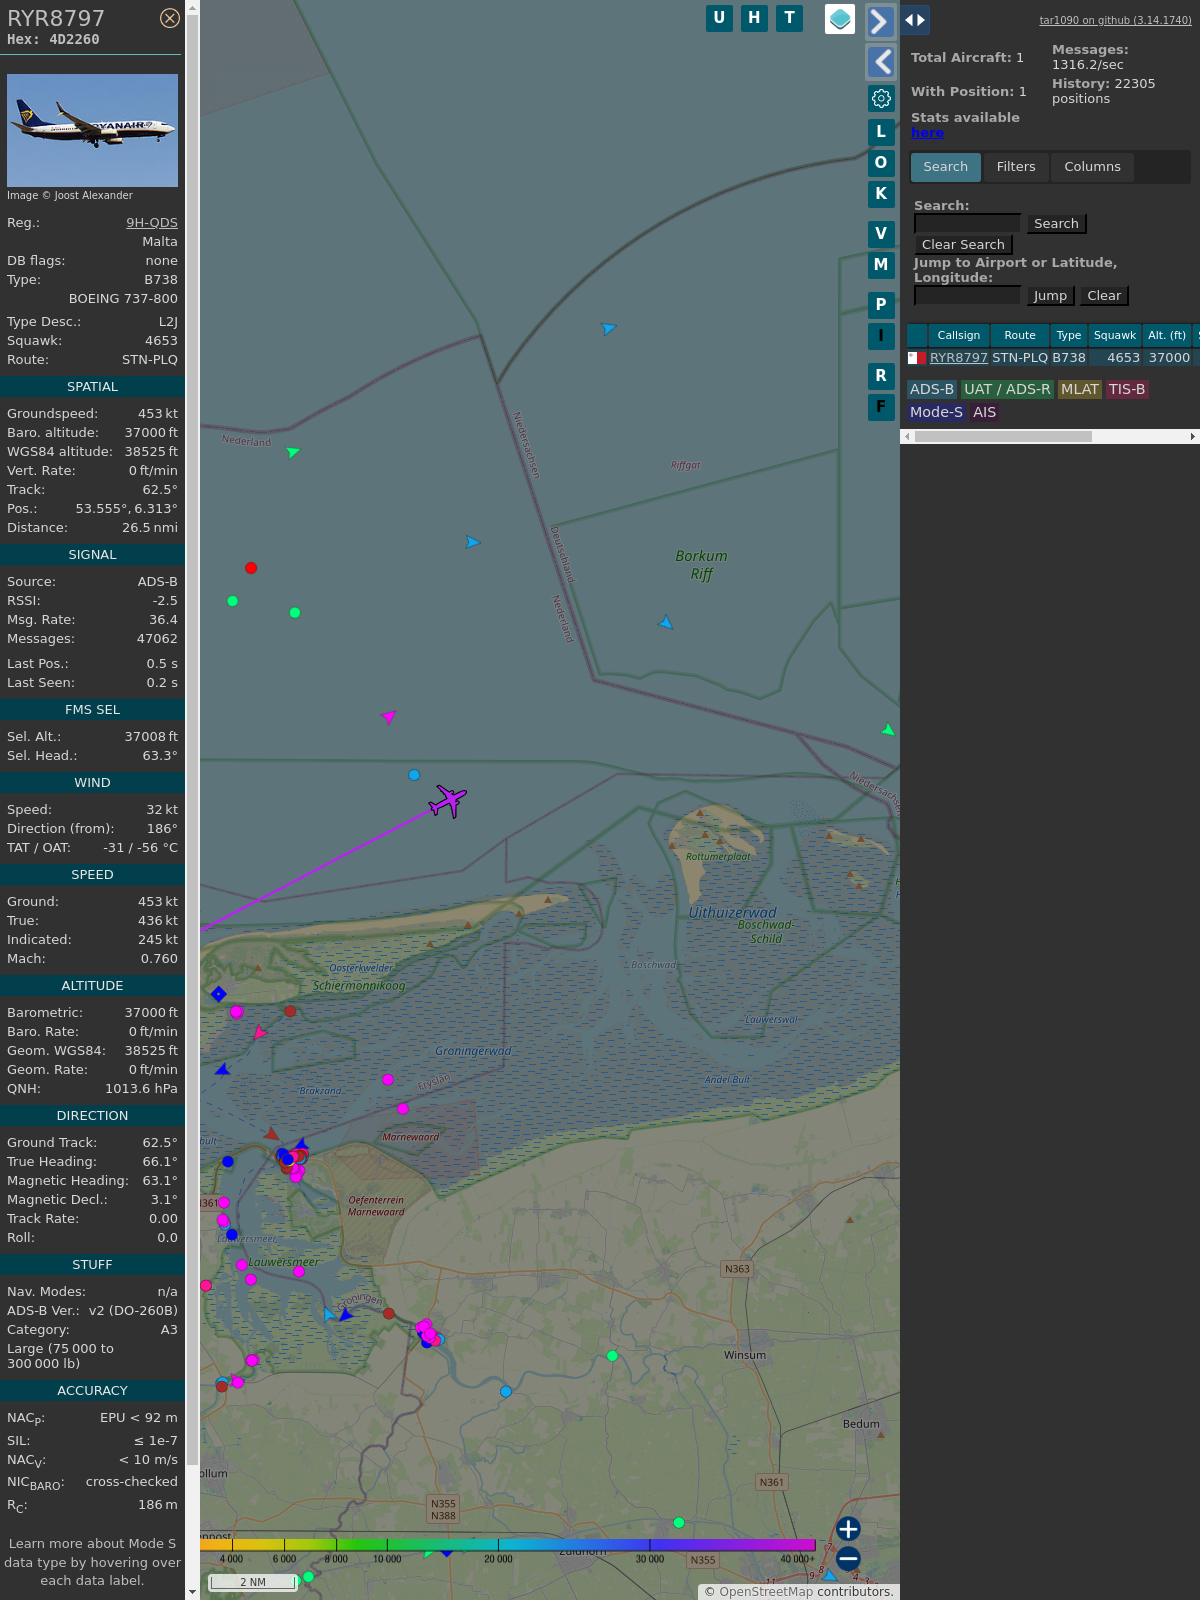Screen dimensions: 1200x1600
Task: Toggle the M map button
Action: 881,265
